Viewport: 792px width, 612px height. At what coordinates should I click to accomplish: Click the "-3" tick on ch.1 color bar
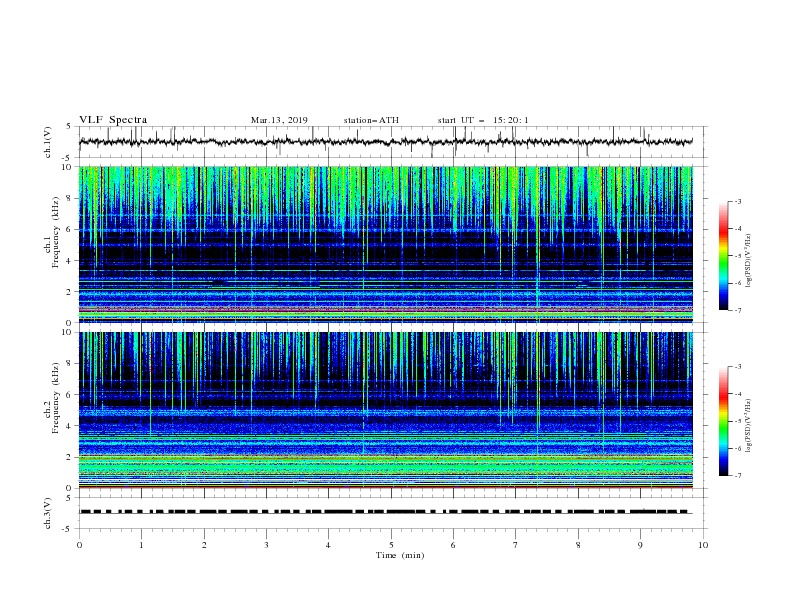pyautogui.click(x=737, y=201)
